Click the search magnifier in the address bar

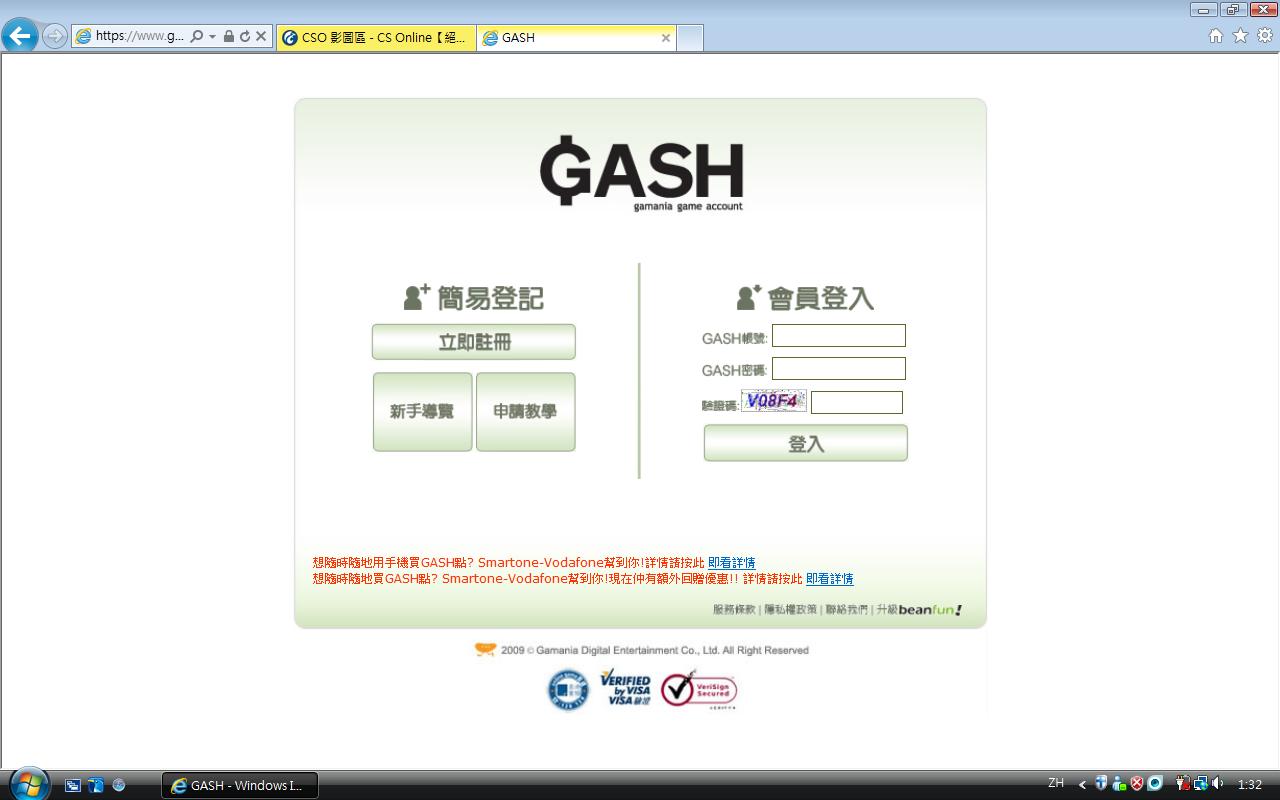[x=196, y=37]
